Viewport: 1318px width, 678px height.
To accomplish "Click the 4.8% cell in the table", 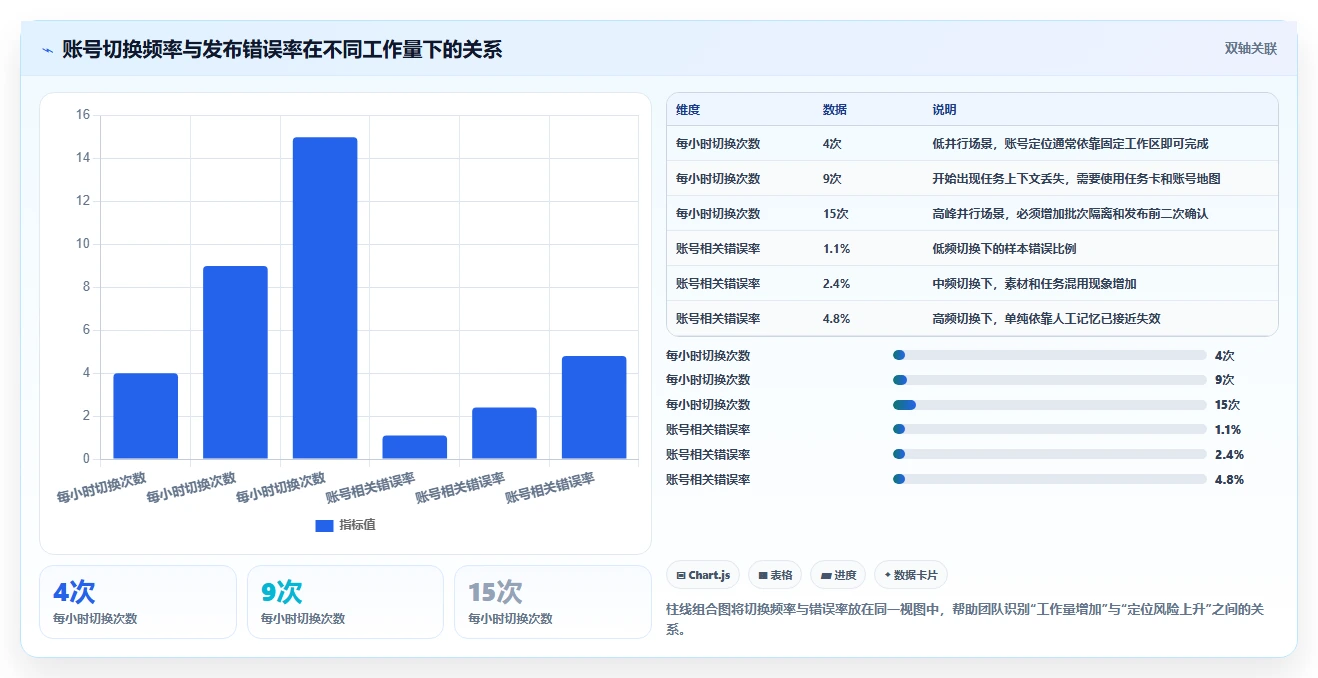I will (x=837, y=319).
